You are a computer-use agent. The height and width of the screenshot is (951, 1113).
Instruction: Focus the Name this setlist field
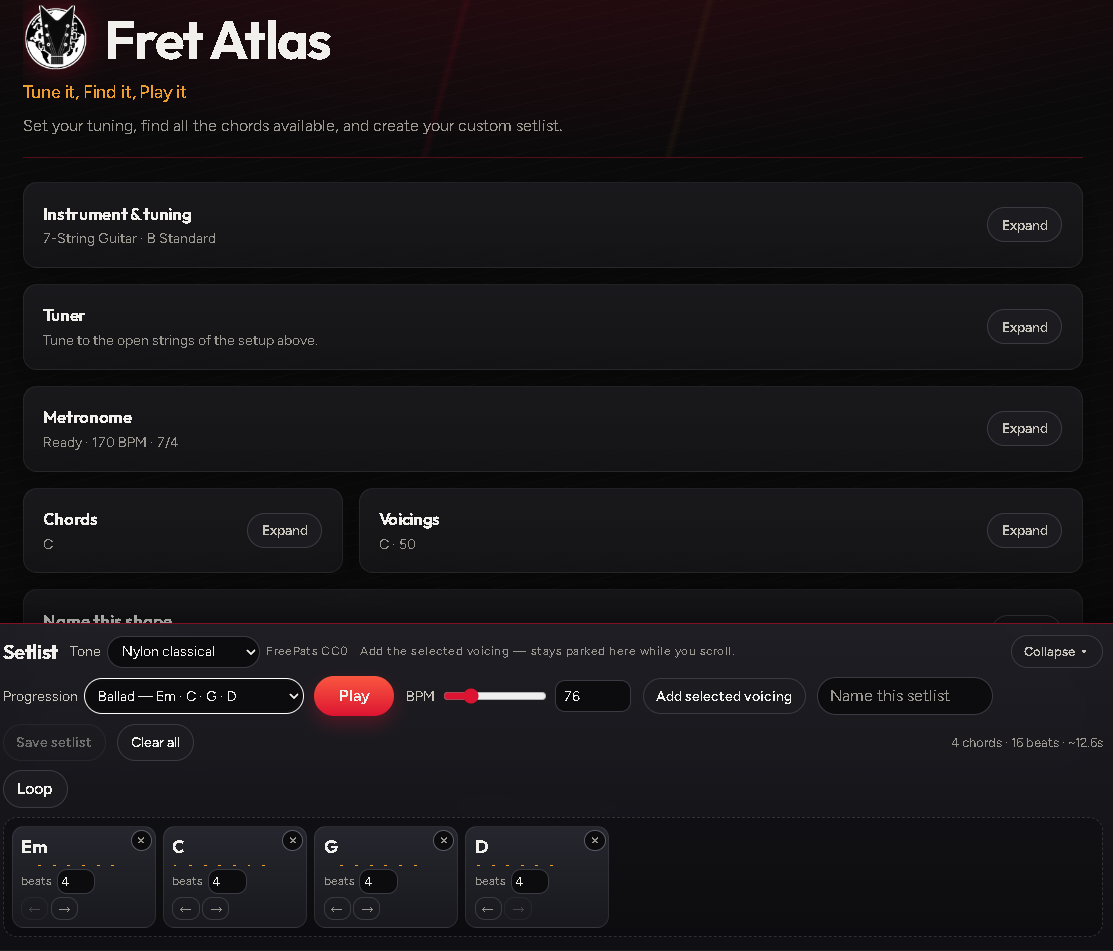coord(904,696)
